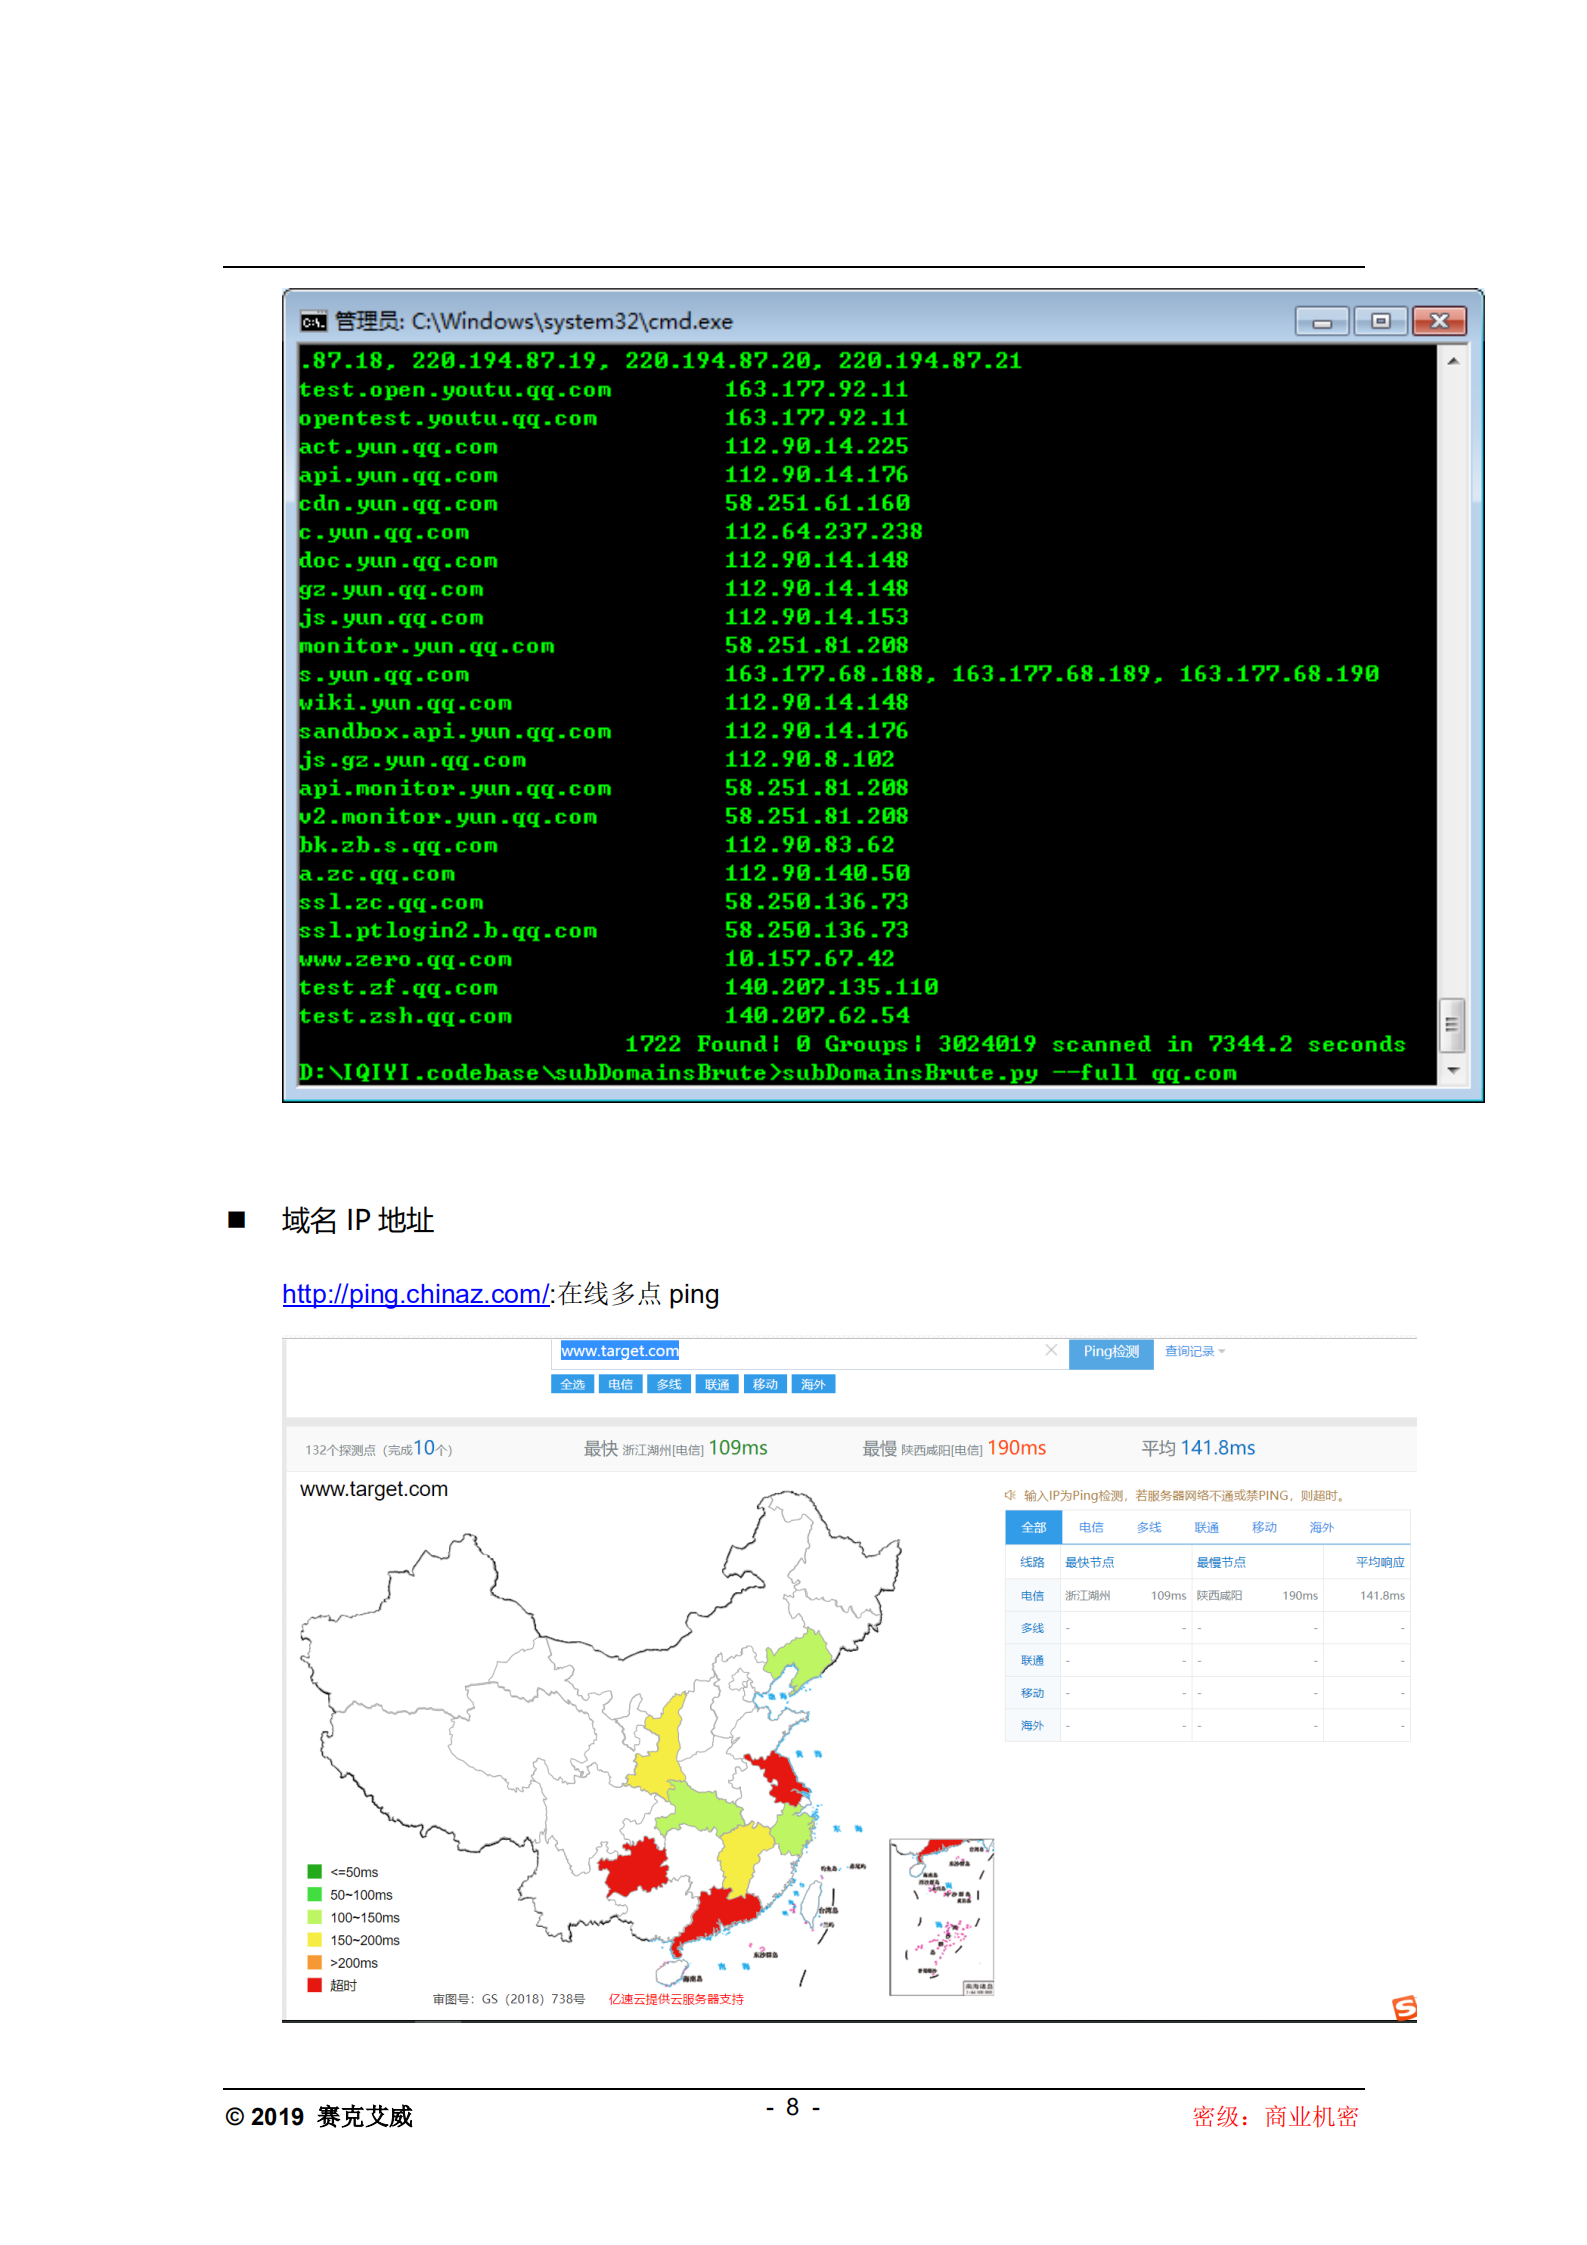Click the <=50ms legend color swatch

[314, 1871]
